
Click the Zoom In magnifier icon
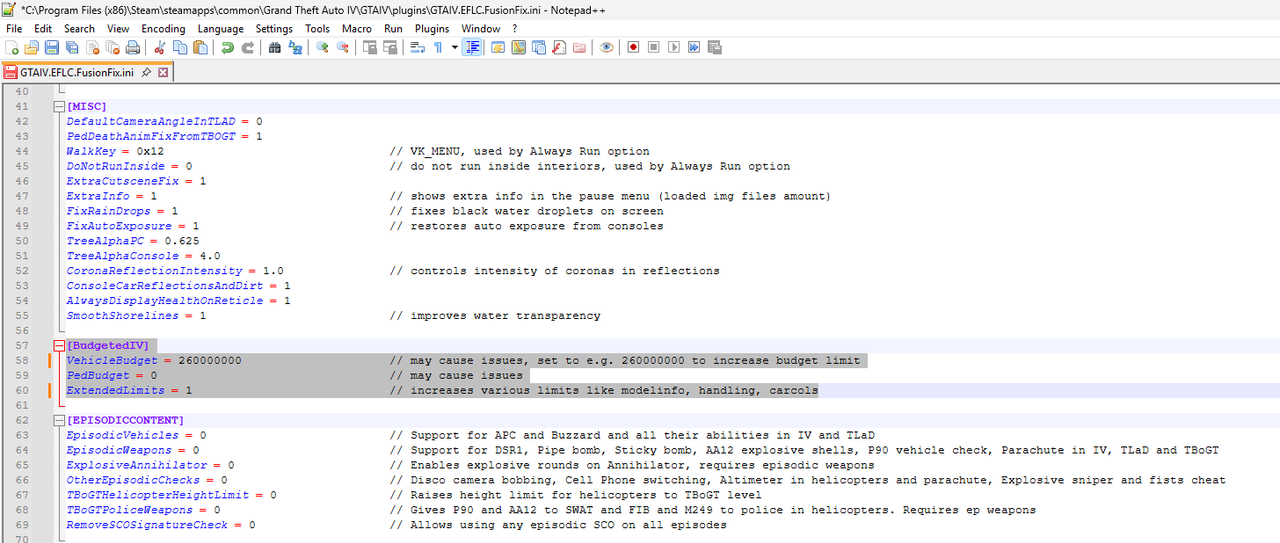322,47
